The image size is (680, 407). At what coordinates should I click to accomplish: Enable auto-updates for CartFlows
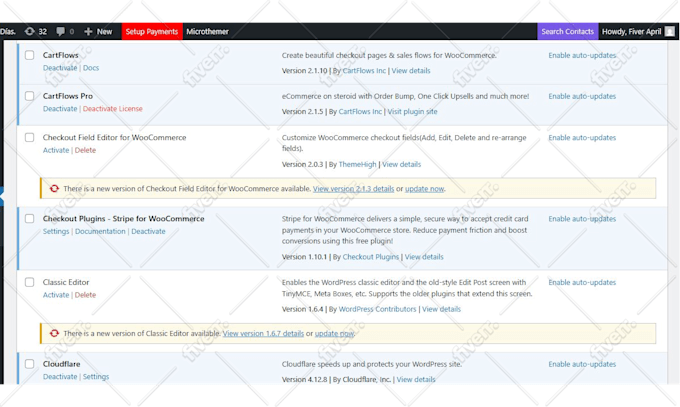(x=582, y=56)
